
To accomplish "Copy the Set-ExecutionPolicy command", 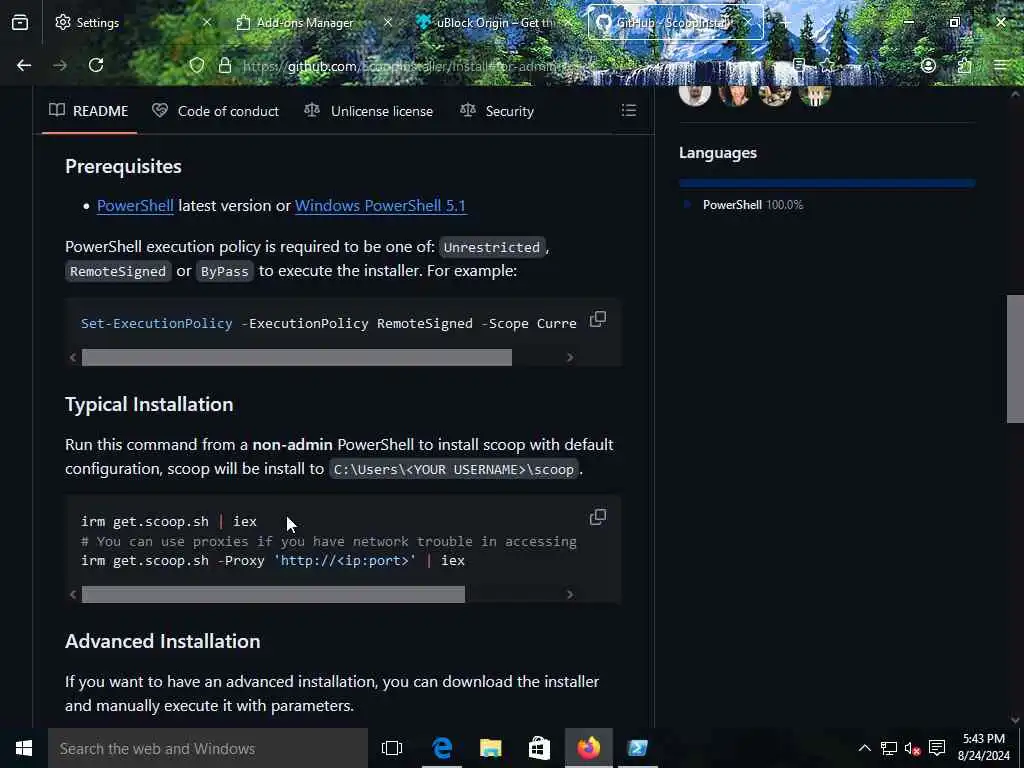I will (598, 319).
